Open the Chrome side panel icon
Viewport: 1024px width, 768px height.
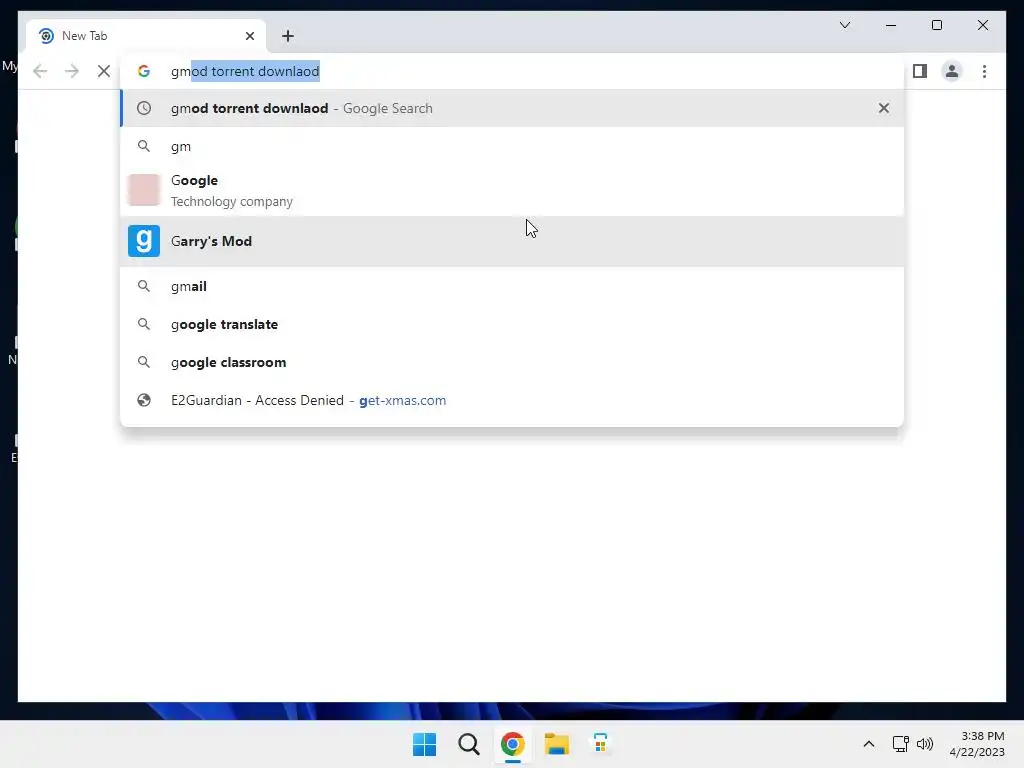[920, 71]
